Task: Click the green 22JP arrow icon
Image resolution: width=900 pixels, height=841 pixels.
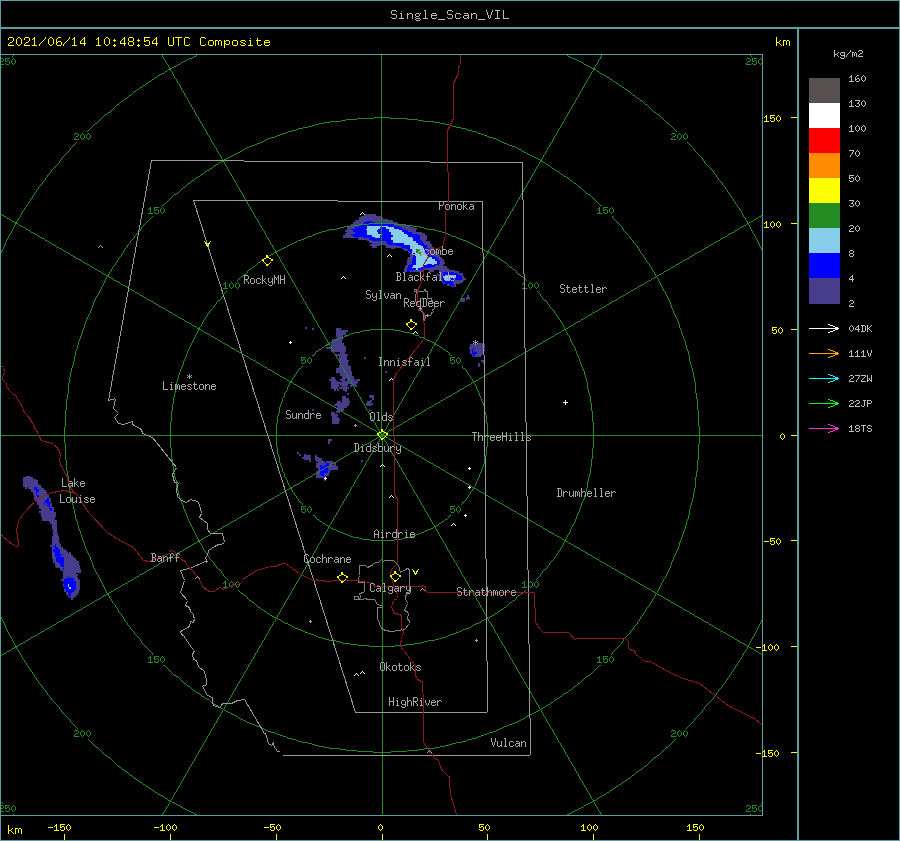Action: 824,404
